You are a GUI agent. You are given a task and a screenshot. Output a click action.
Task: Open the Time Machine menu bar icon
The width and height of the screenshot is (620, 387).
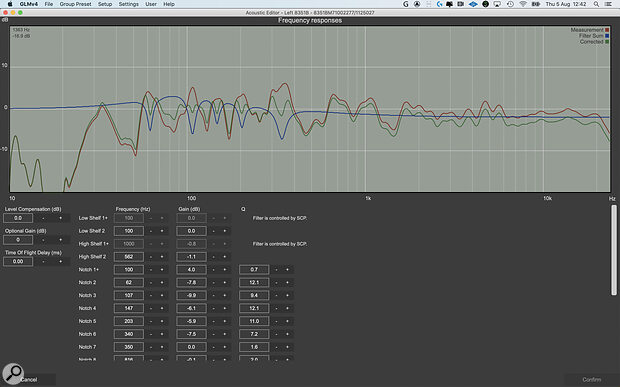pyautogui.click(x=510, y=4)
